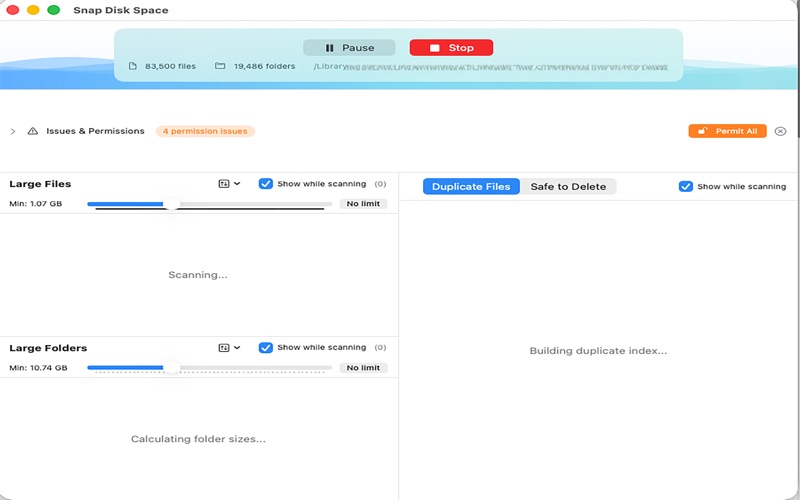
Task: Stop the running scan
Action: [451, 47]
